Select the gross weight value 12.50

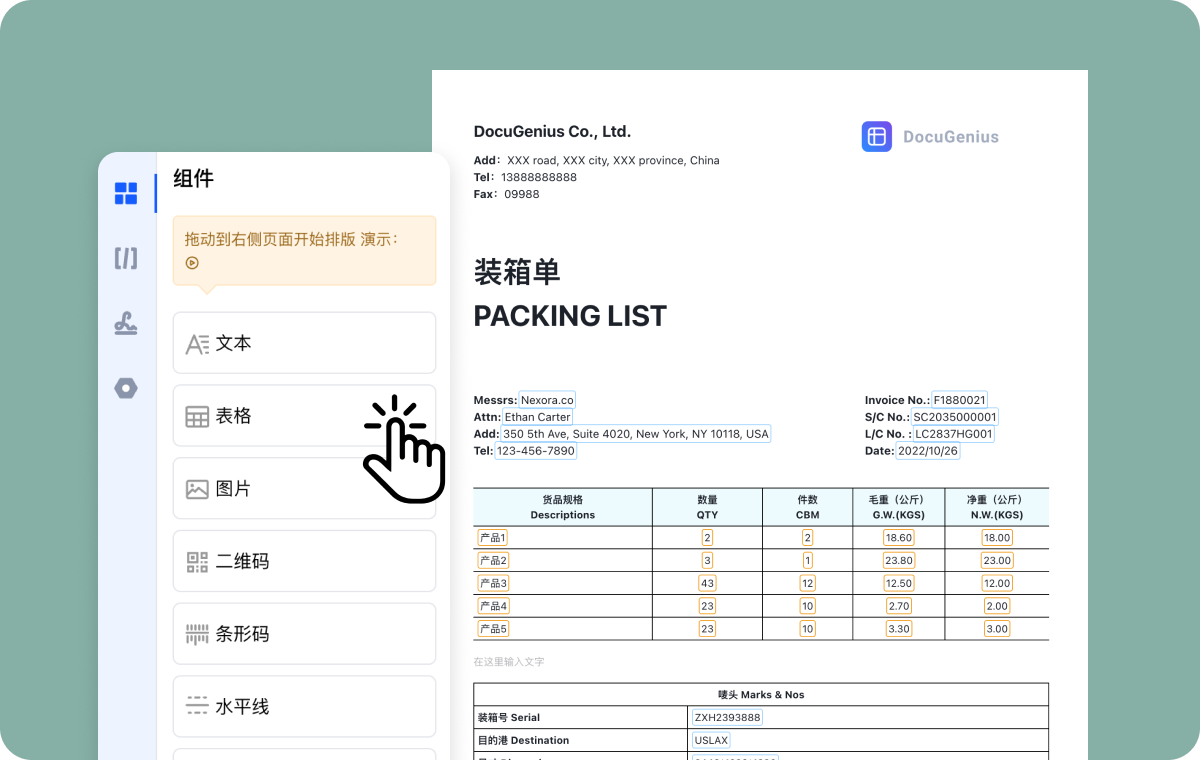(x=899, y=583)
